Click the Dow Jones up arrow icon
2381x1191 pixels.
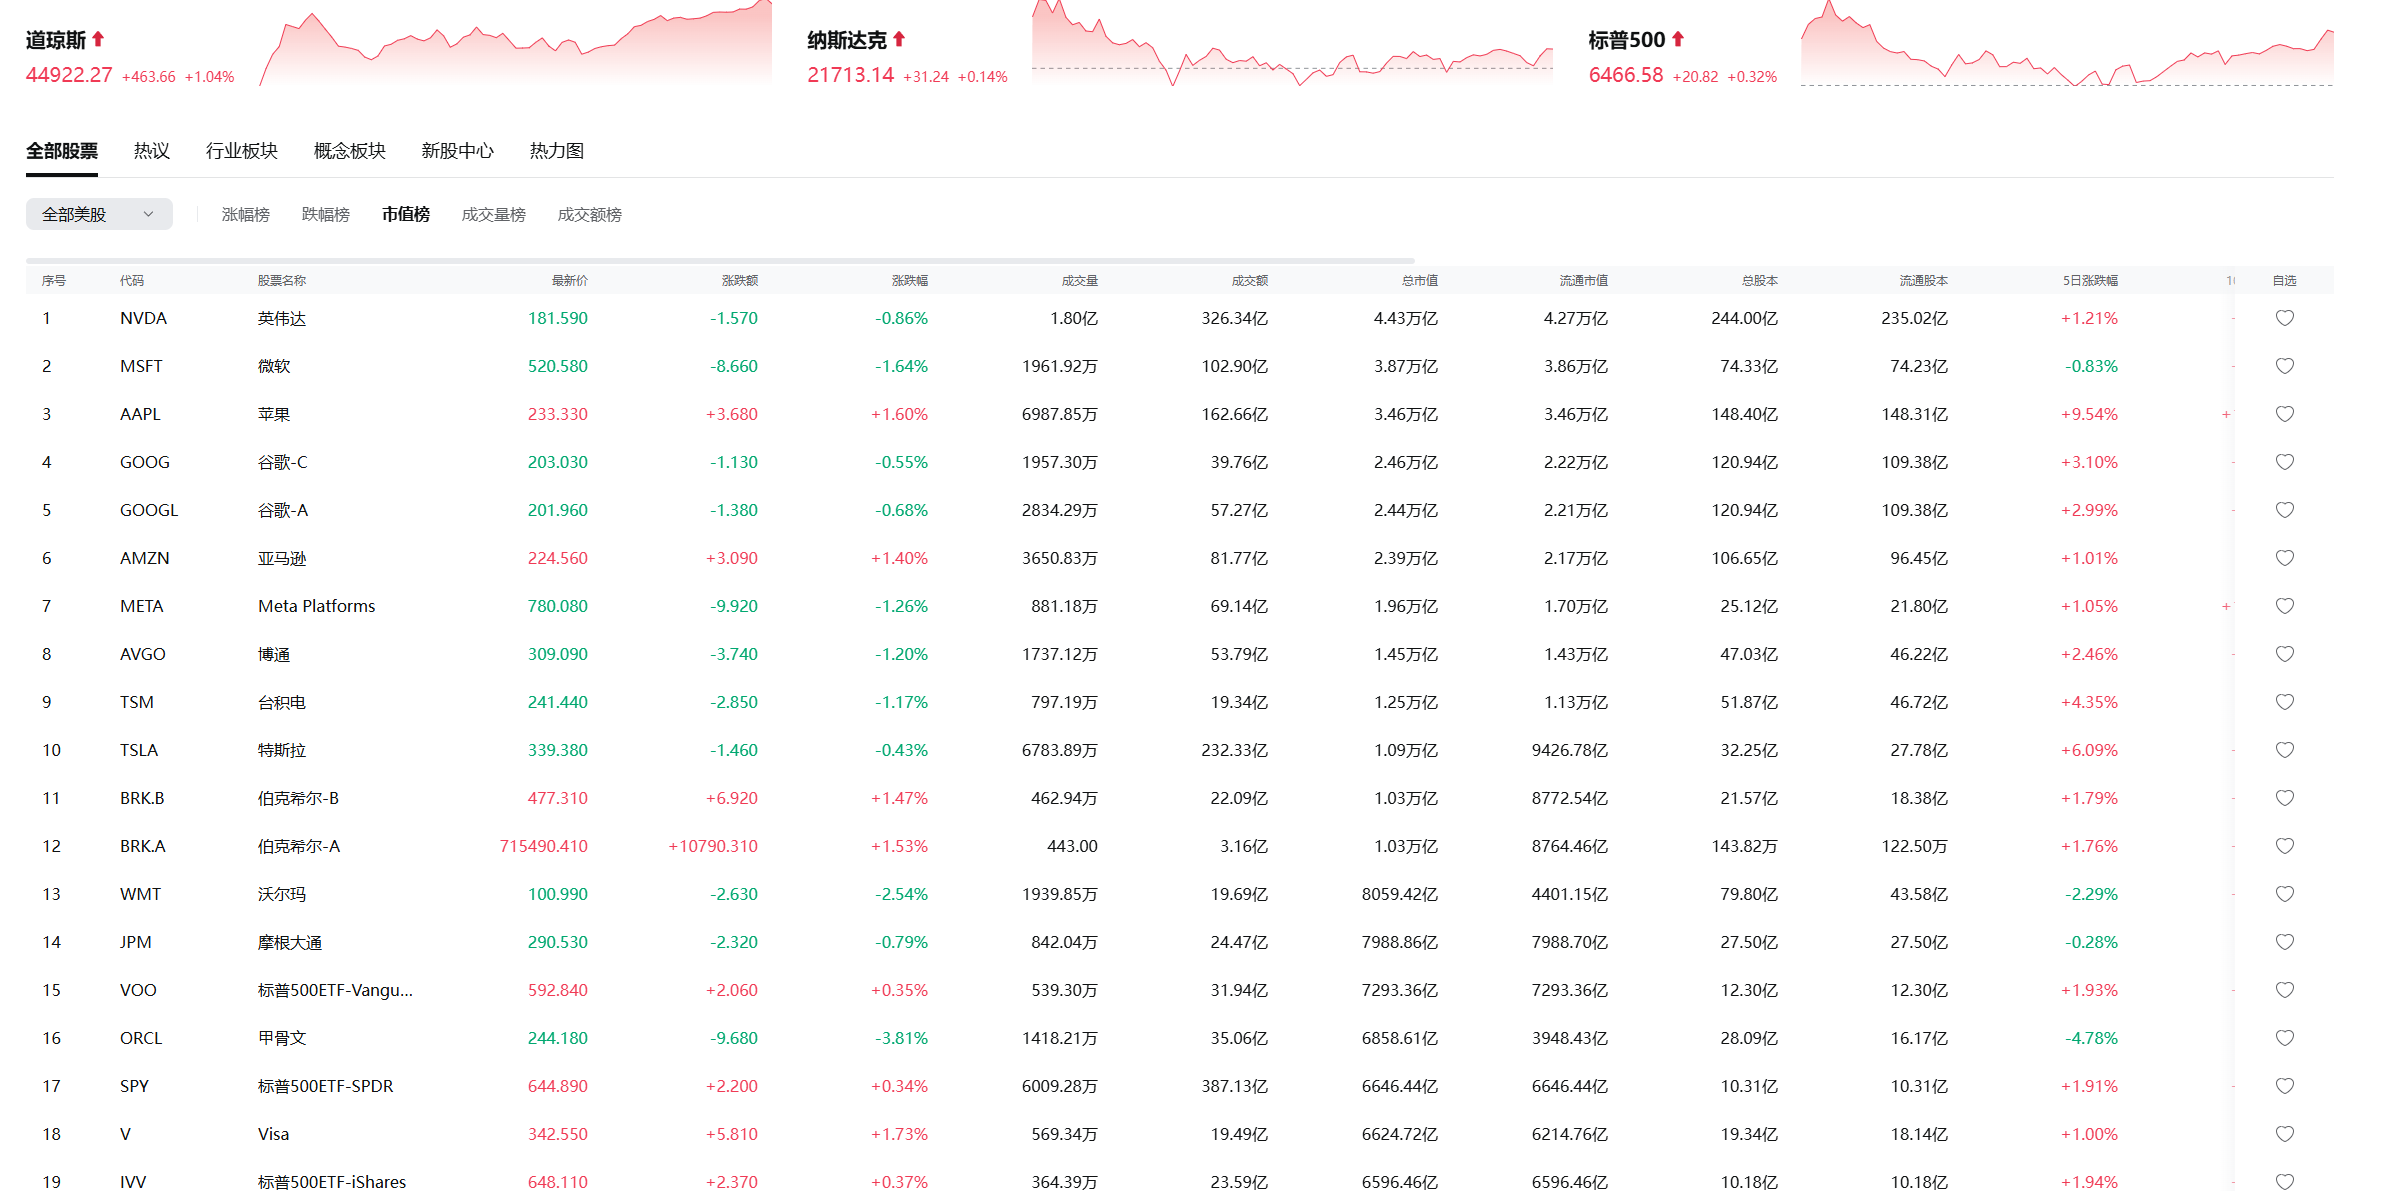(x=98, y=39)
